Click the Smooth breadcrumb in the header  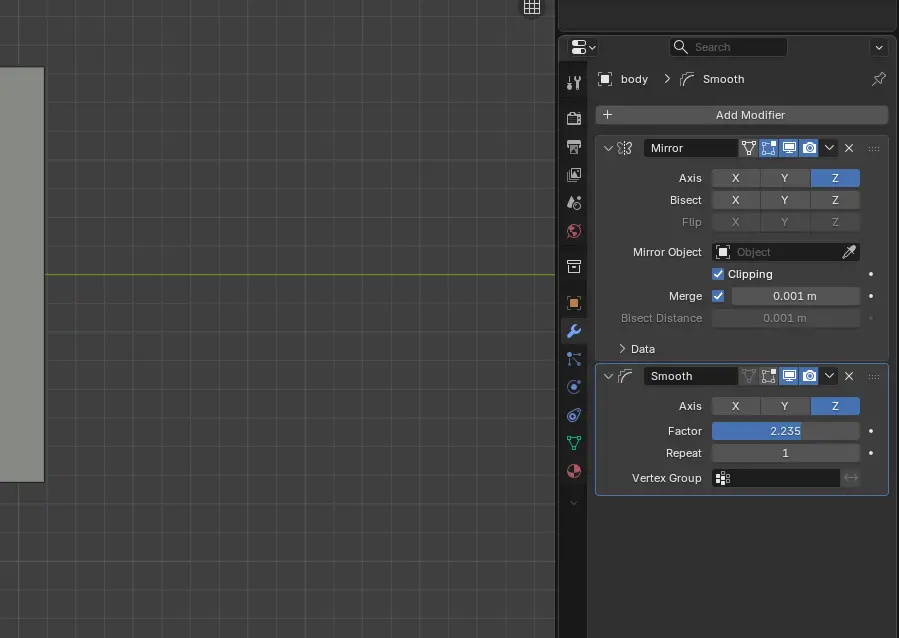[x=722, y=78]
